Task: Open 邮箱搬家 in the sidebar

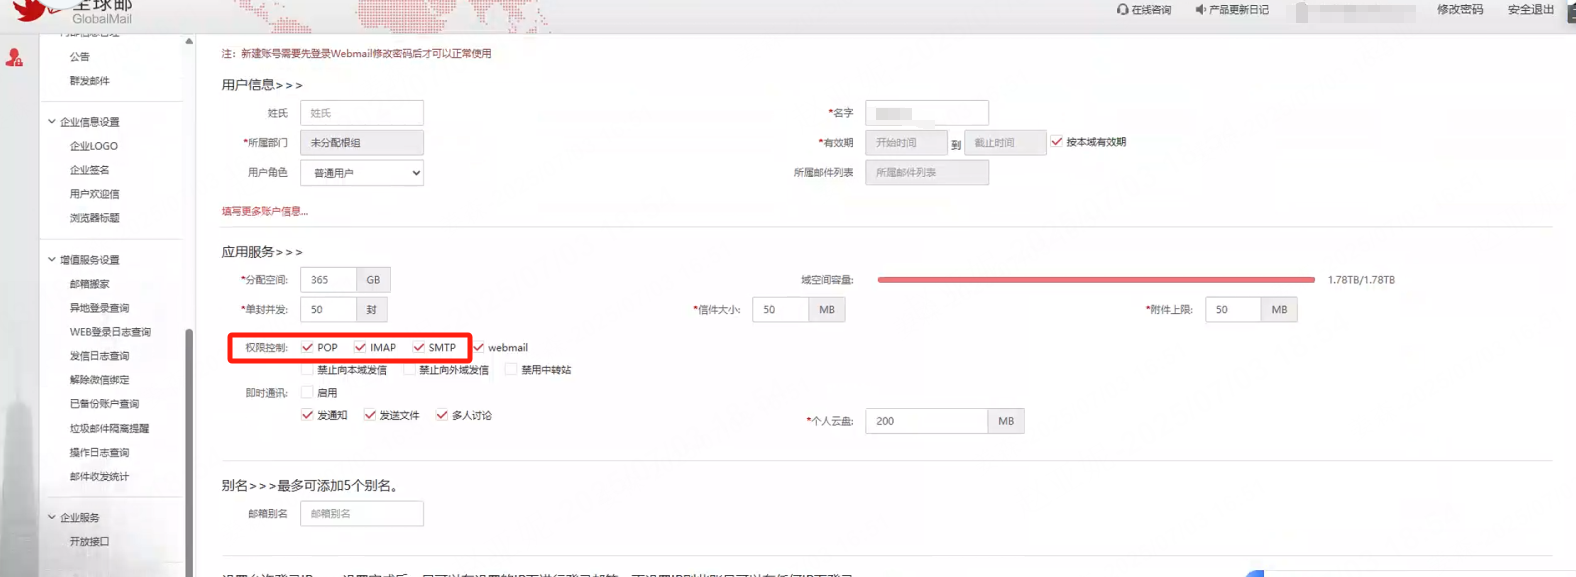Action: click(90, 284)
